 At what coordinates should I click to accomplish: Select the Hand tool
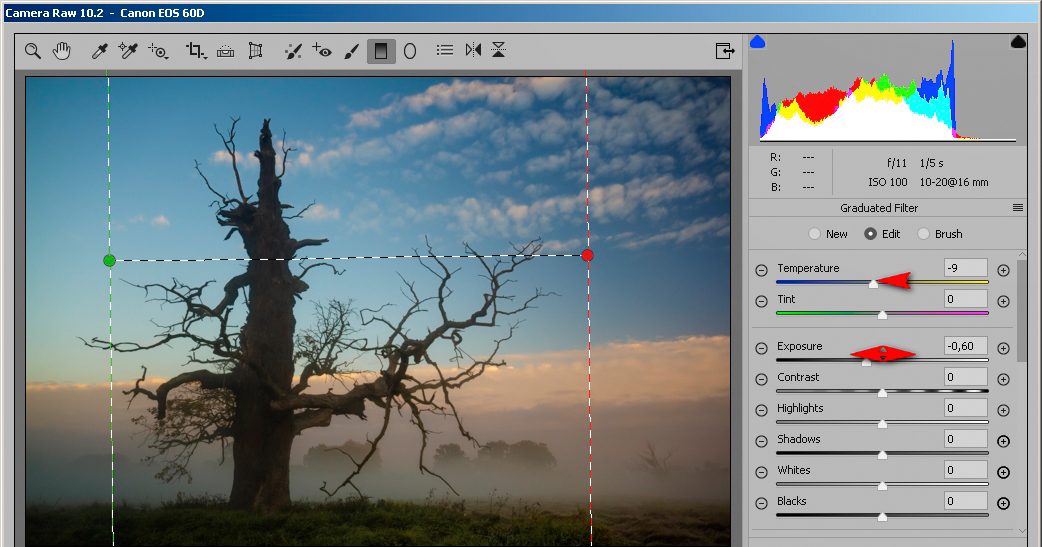(62, 51)
